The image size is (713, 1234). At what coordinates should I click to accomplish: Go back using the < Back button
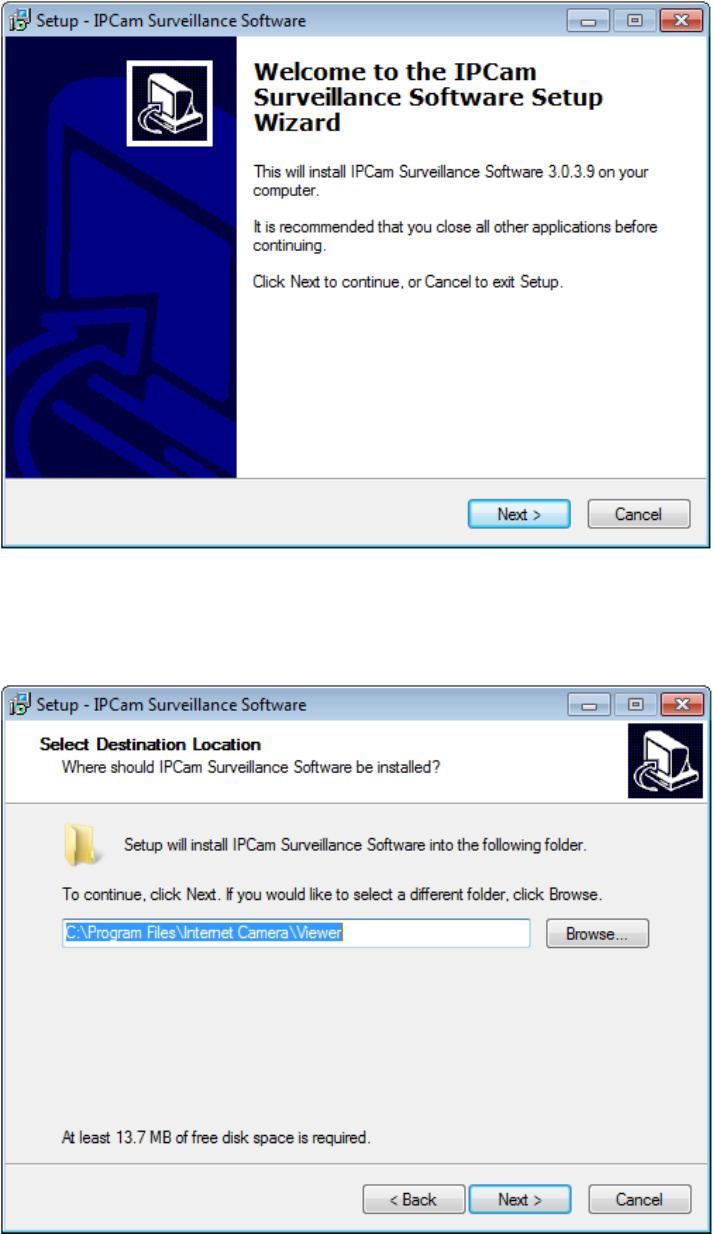[414, 1199]
